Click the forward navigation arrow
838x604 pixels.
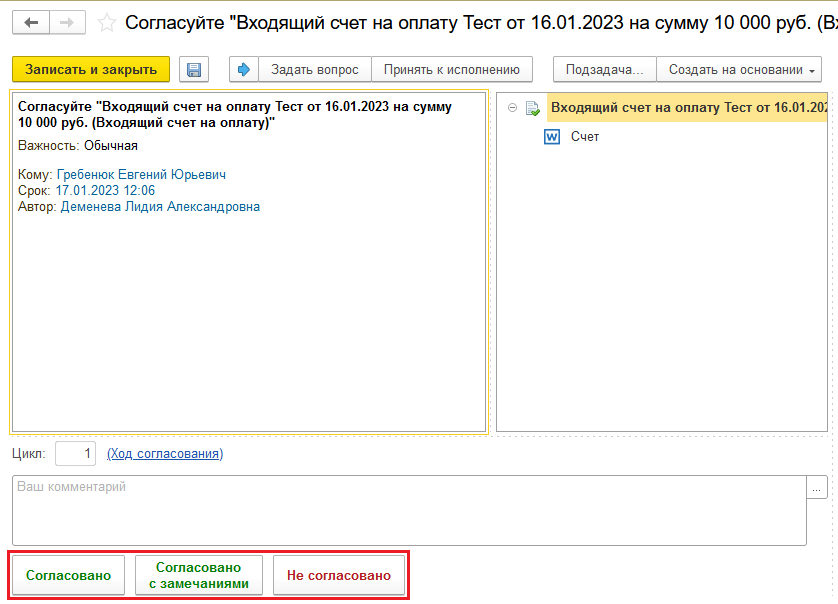click(x=66, y=23)
